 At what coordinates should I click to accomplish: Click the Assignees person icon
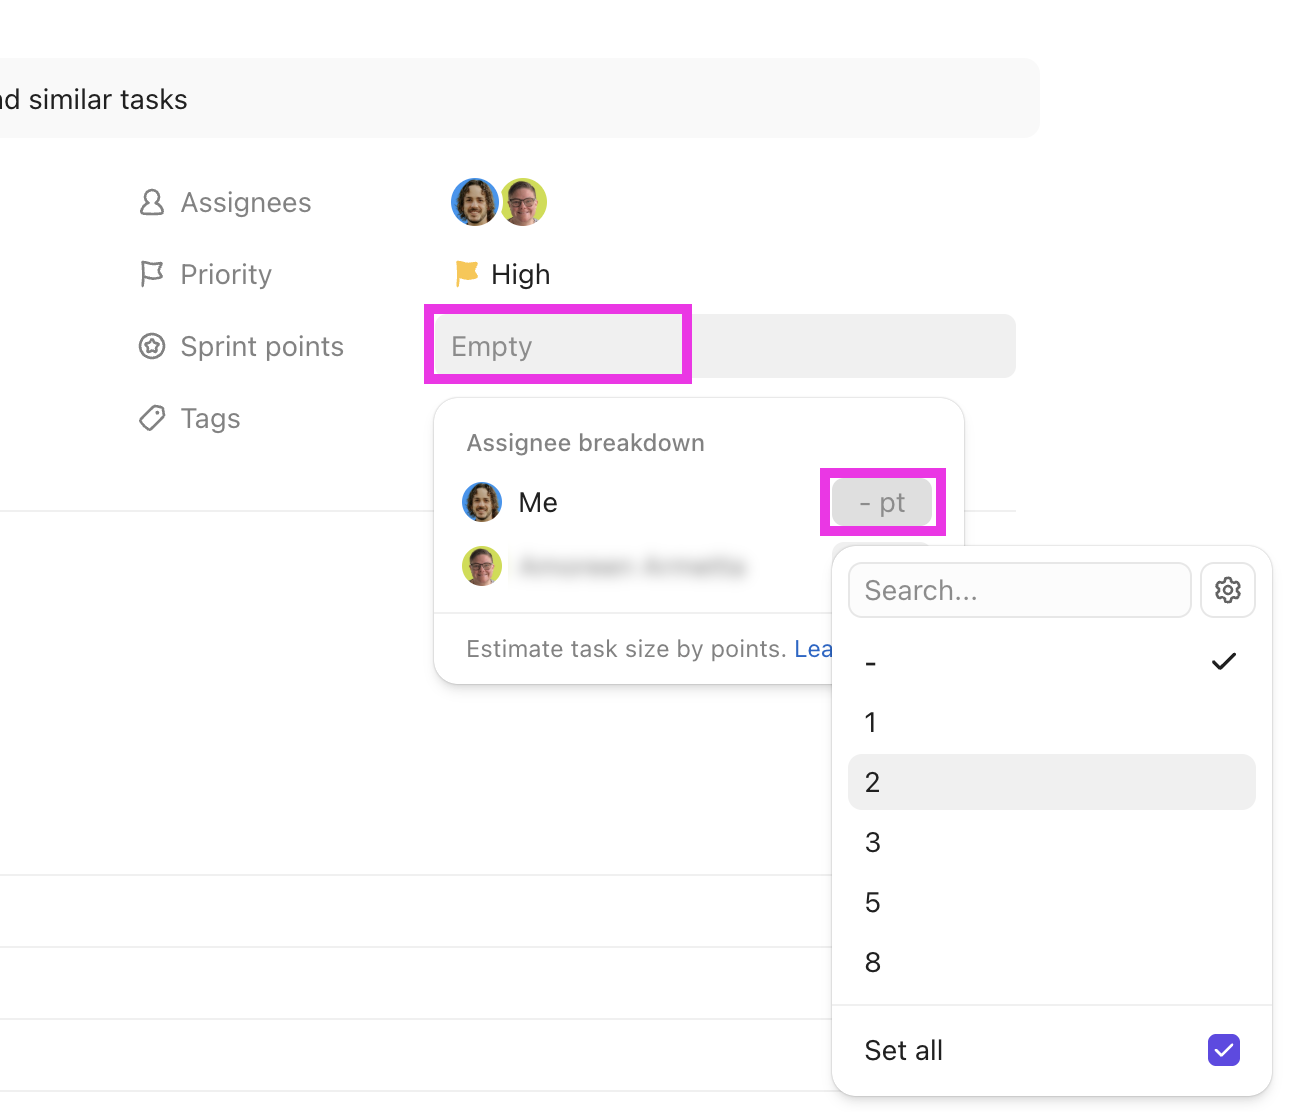(152, 202)
